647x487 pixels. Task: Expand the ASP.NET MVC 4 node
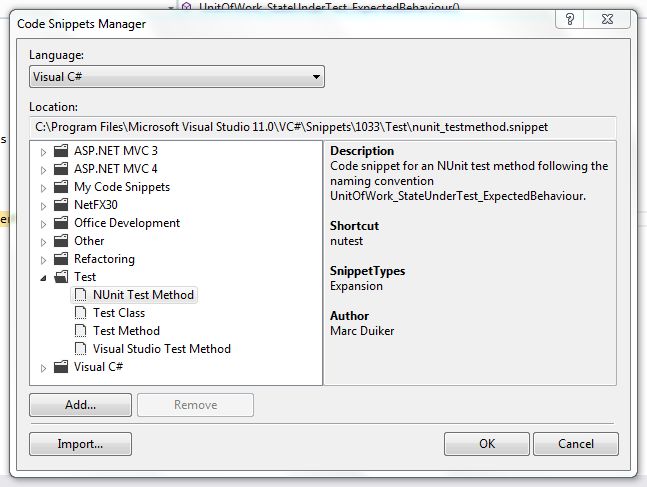pyautogui.click(x=43, y=170)
